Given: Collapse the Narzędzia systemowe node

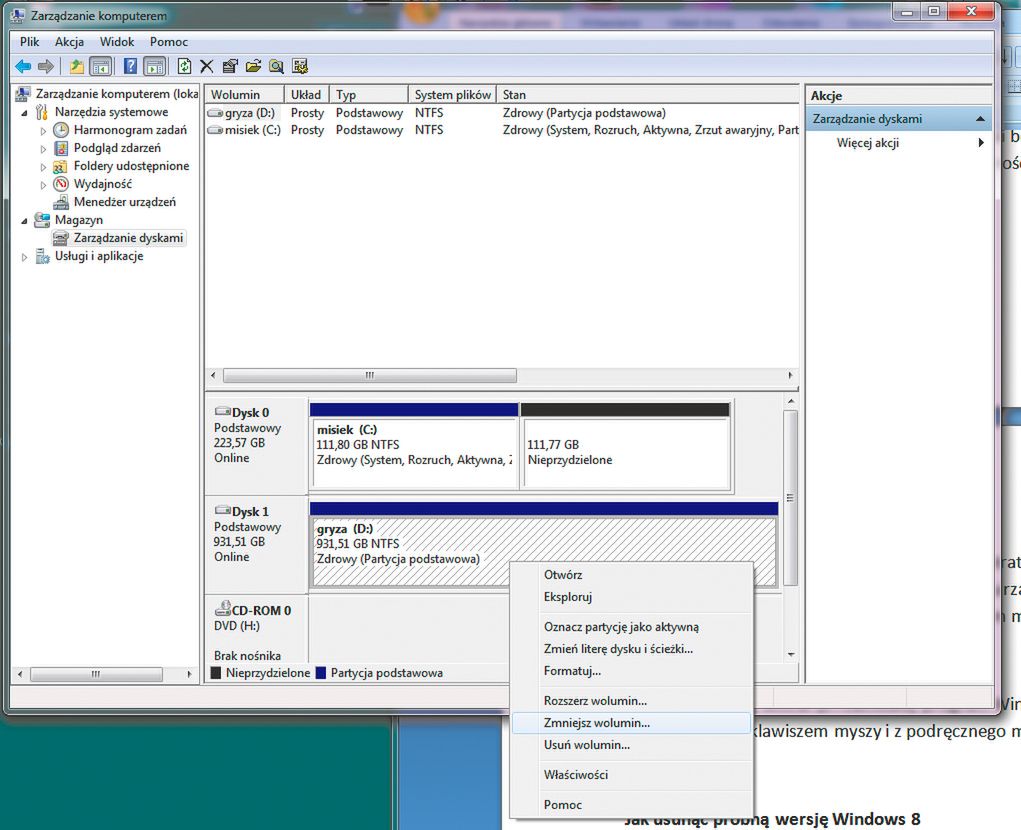Looking at the screenshot, I should tap(25, 113).
